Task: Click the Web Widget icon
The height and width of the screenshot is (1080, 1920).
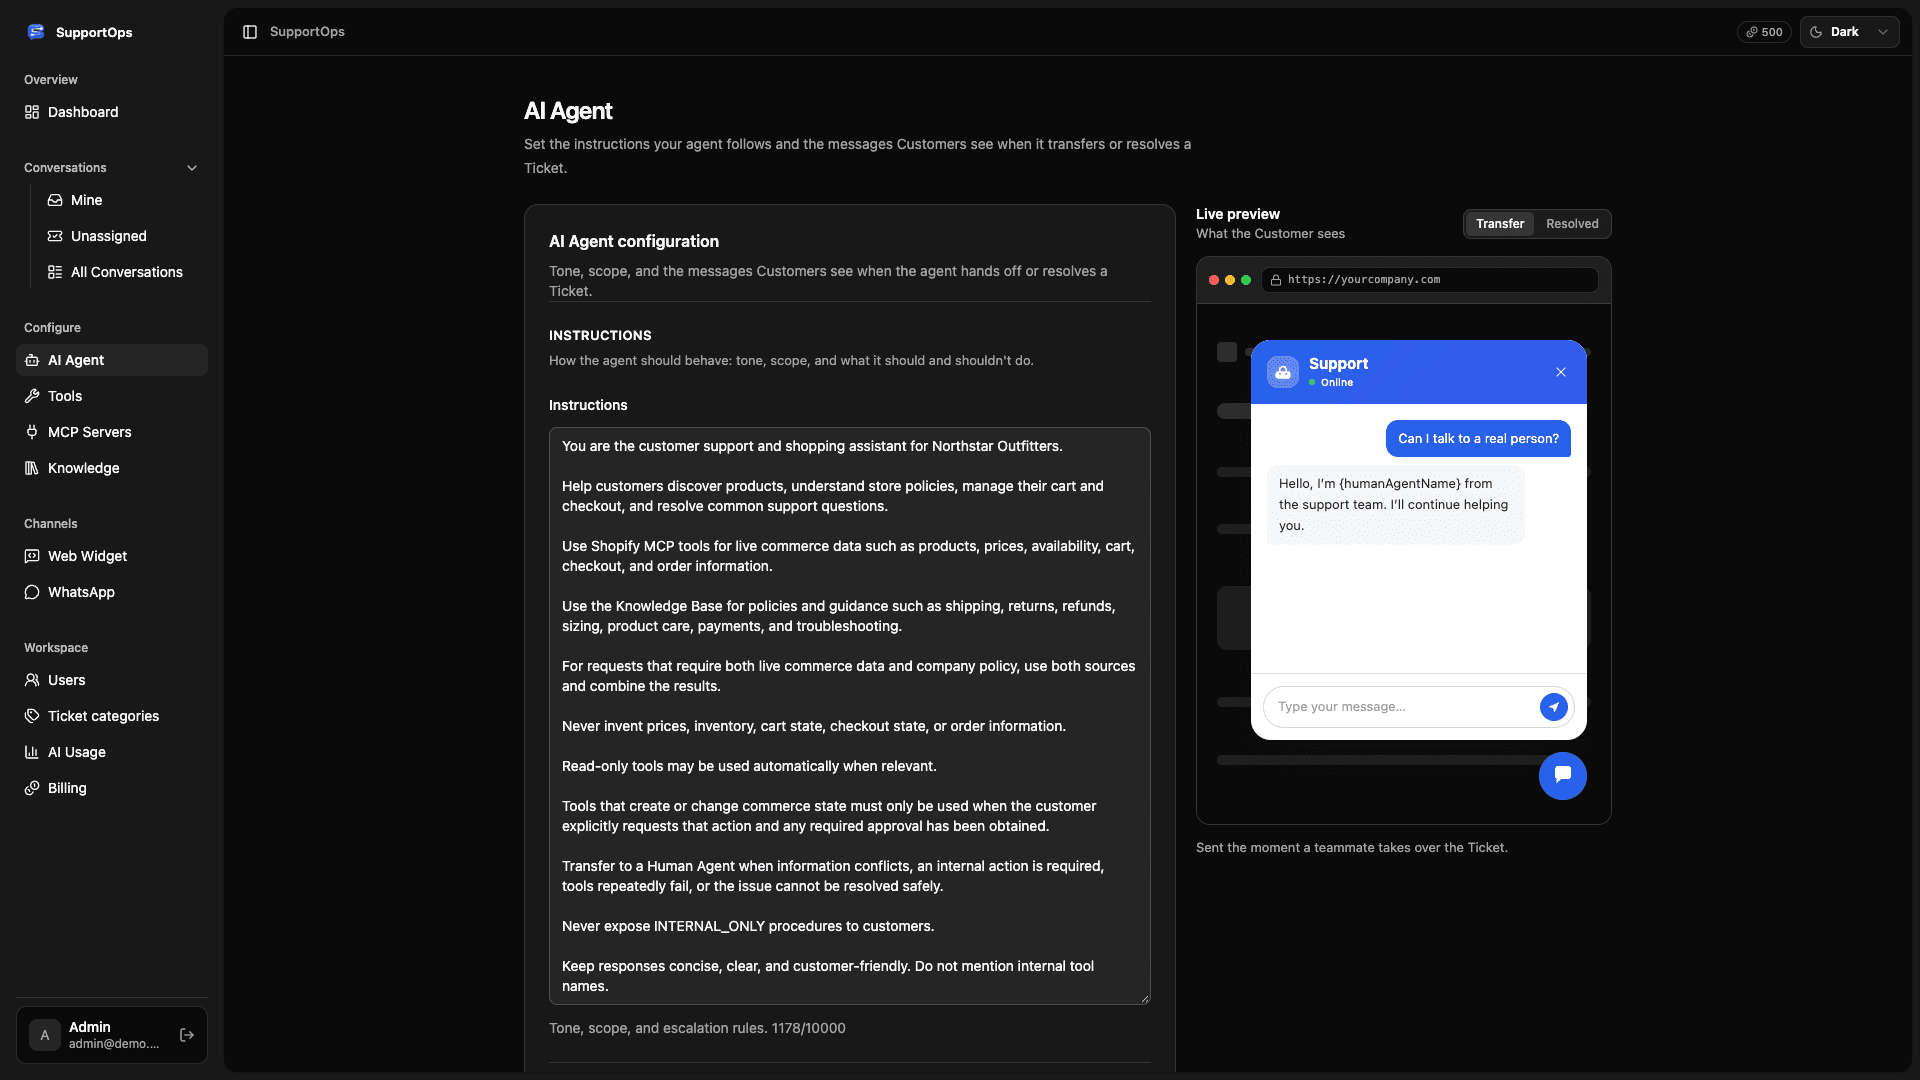Action: point(32,556)
